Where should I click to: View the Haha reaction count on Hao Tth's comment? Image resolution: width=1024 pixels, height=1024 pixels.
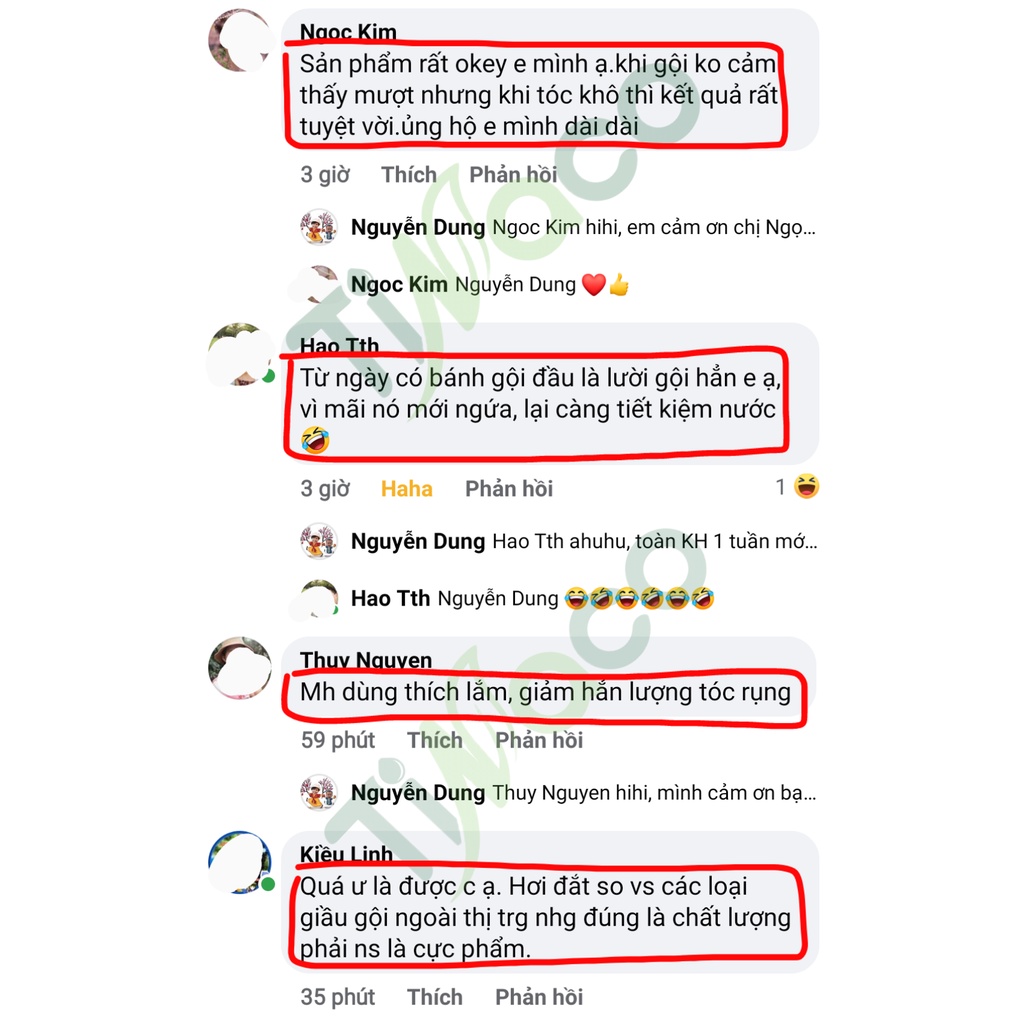797,487
